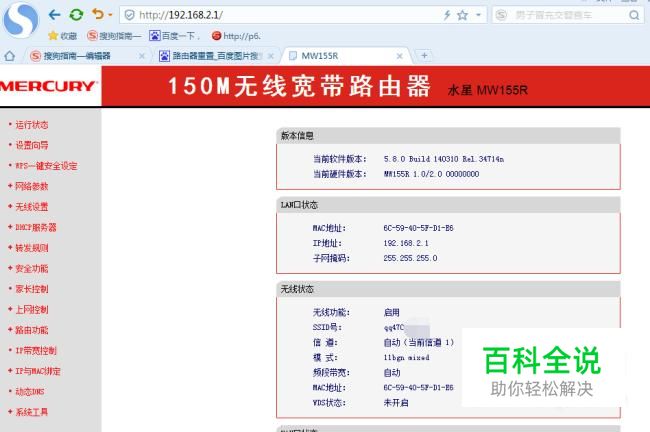Click the green refresh icon
Image resolution: width=650 pixels, height=432 pixels.
point(76,15)
